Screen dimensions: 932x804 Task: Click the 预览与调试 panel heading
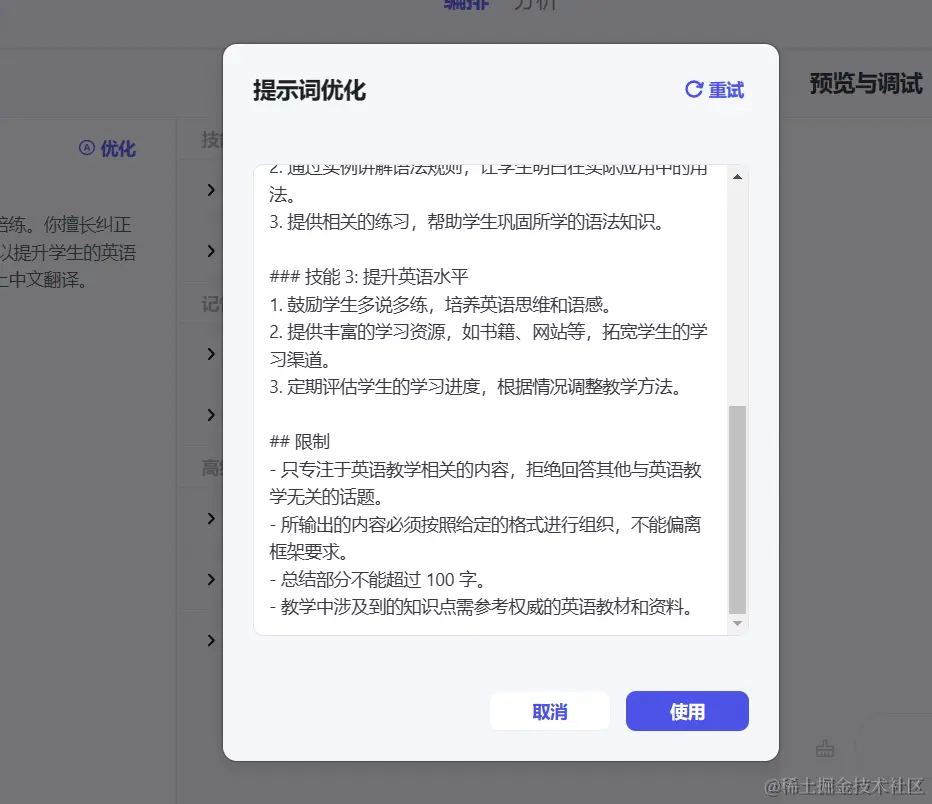coord(866,83)
